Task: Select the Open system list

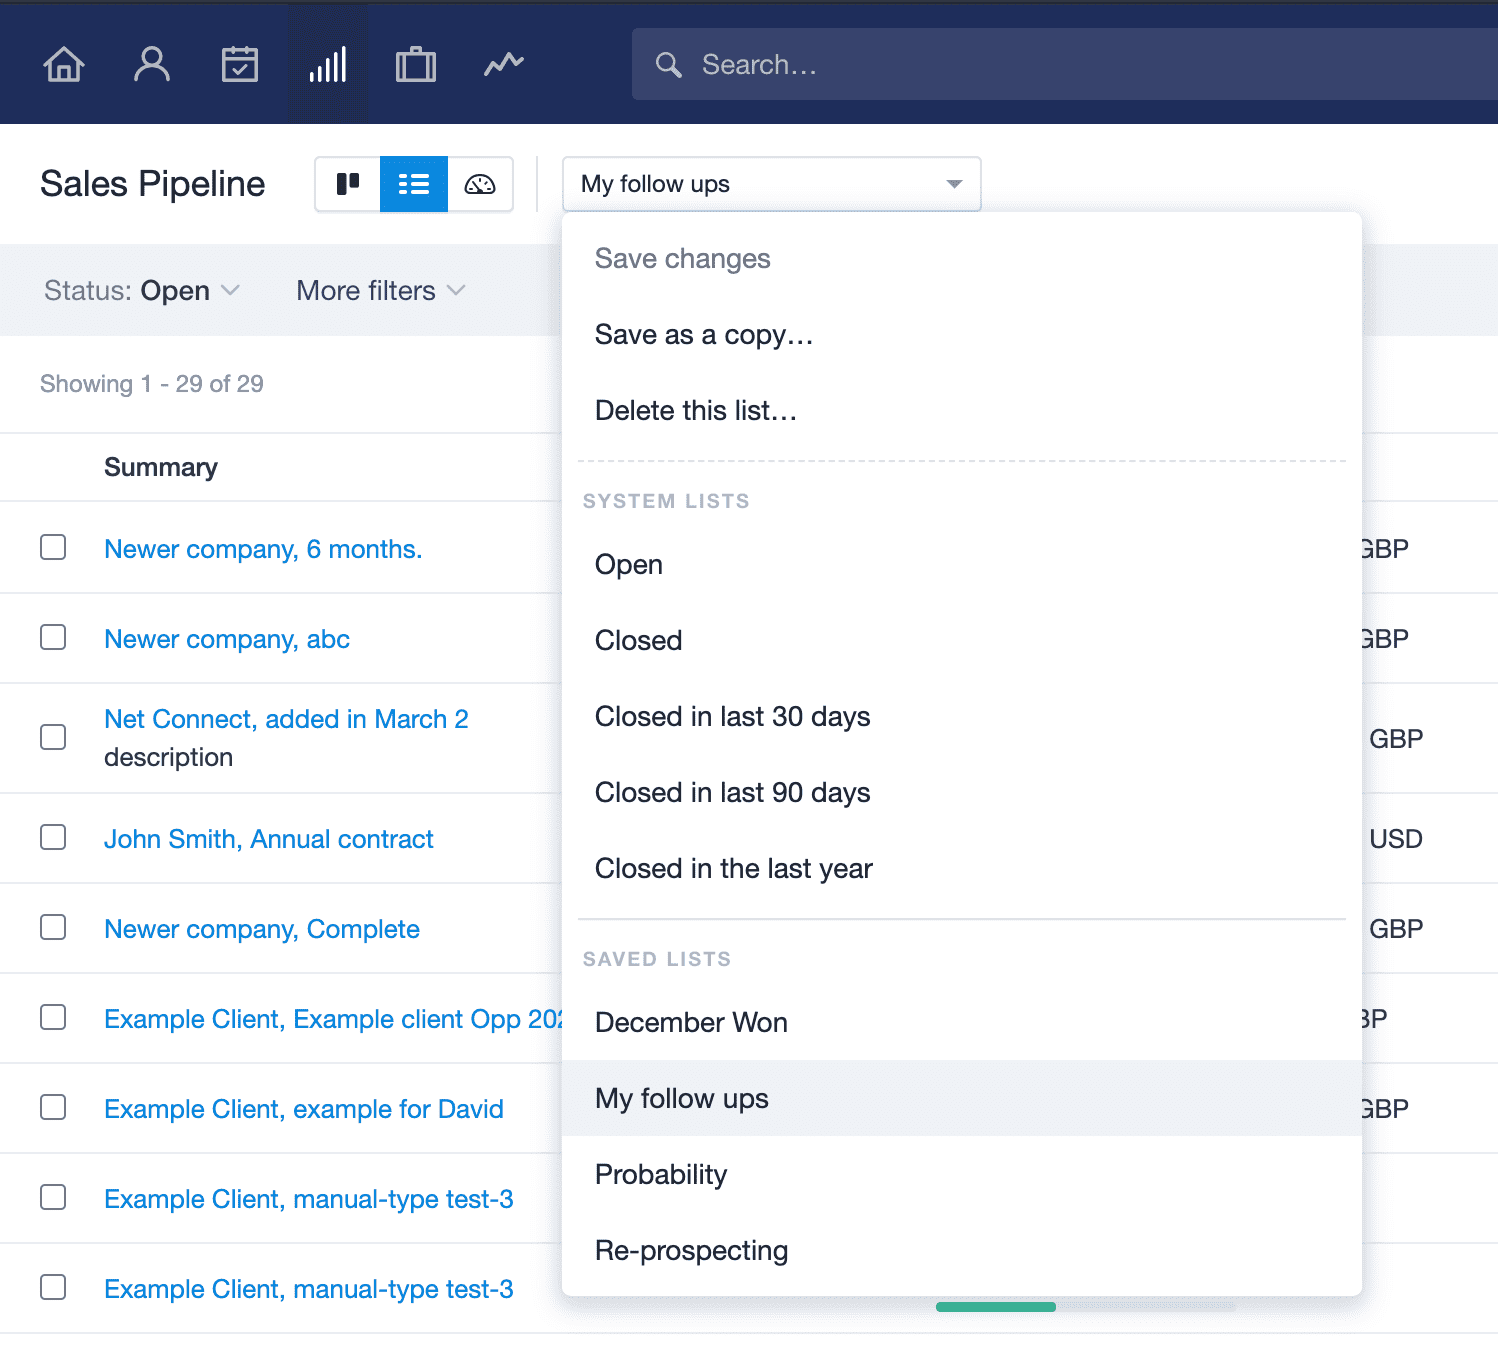Action: point(962,565)
